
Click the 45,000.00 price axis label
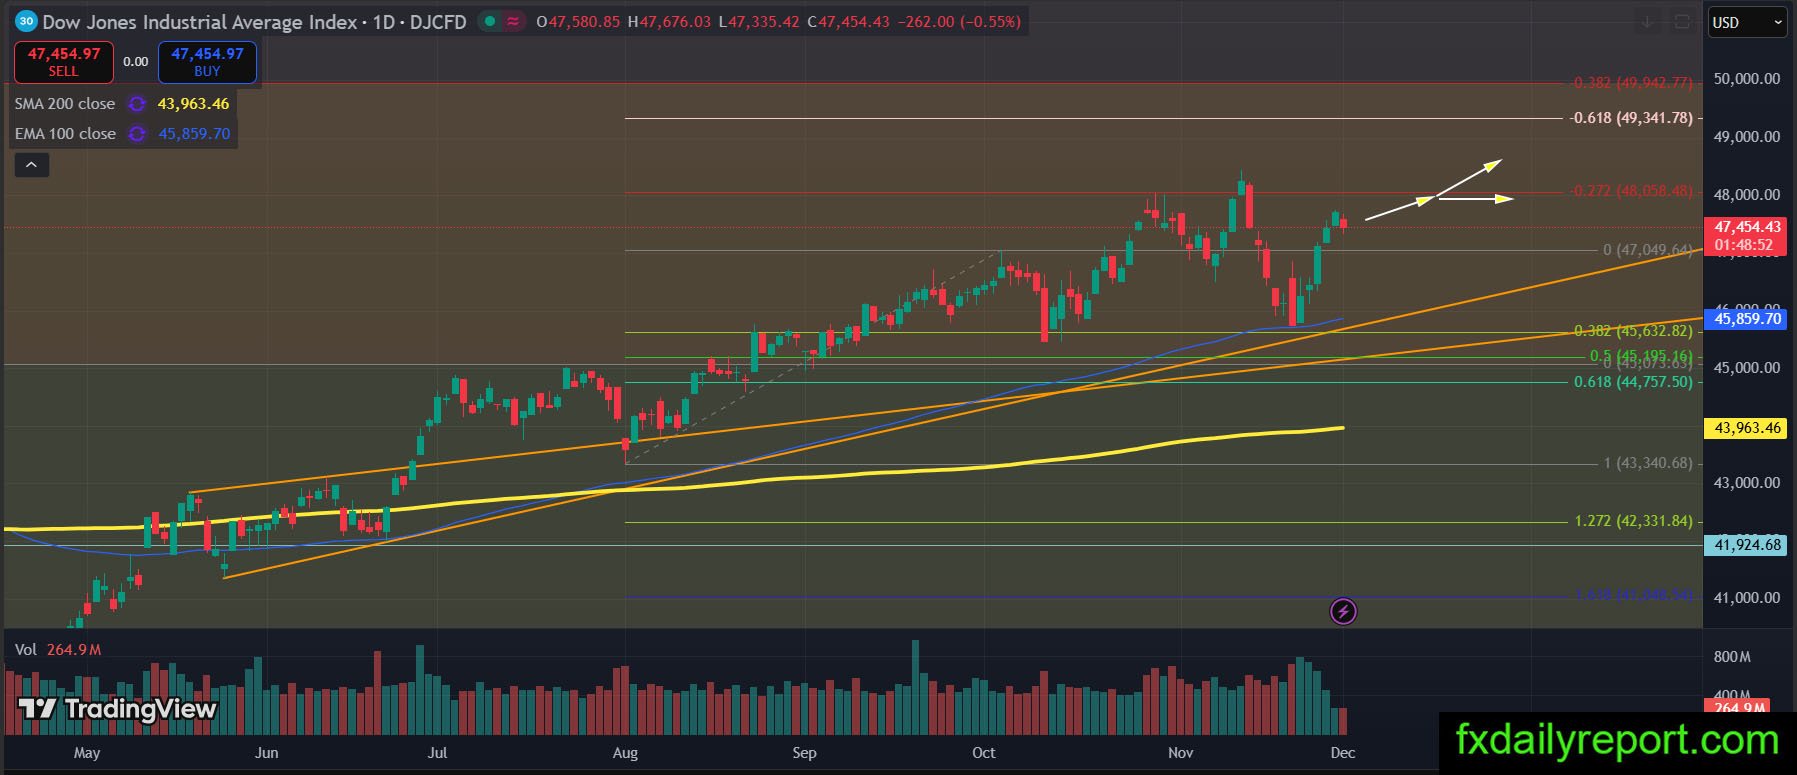(1746, 368)
